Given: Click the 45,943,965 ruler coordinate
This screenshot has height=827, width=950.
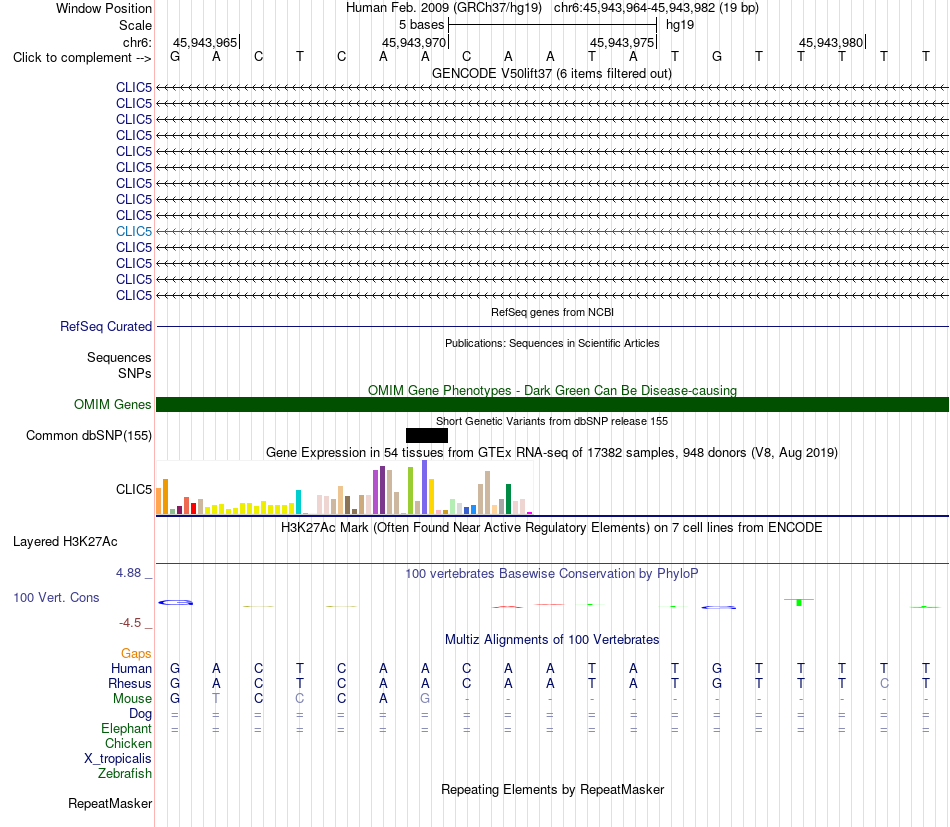Looking at the screenshot, I should (205, 42).
